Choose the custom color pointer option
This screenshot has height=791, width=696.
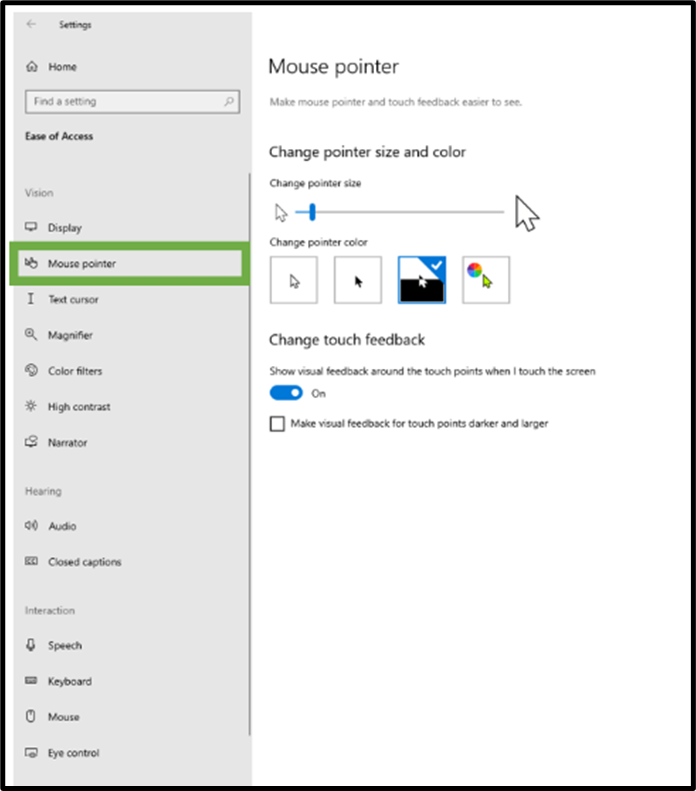click(486, 280)
